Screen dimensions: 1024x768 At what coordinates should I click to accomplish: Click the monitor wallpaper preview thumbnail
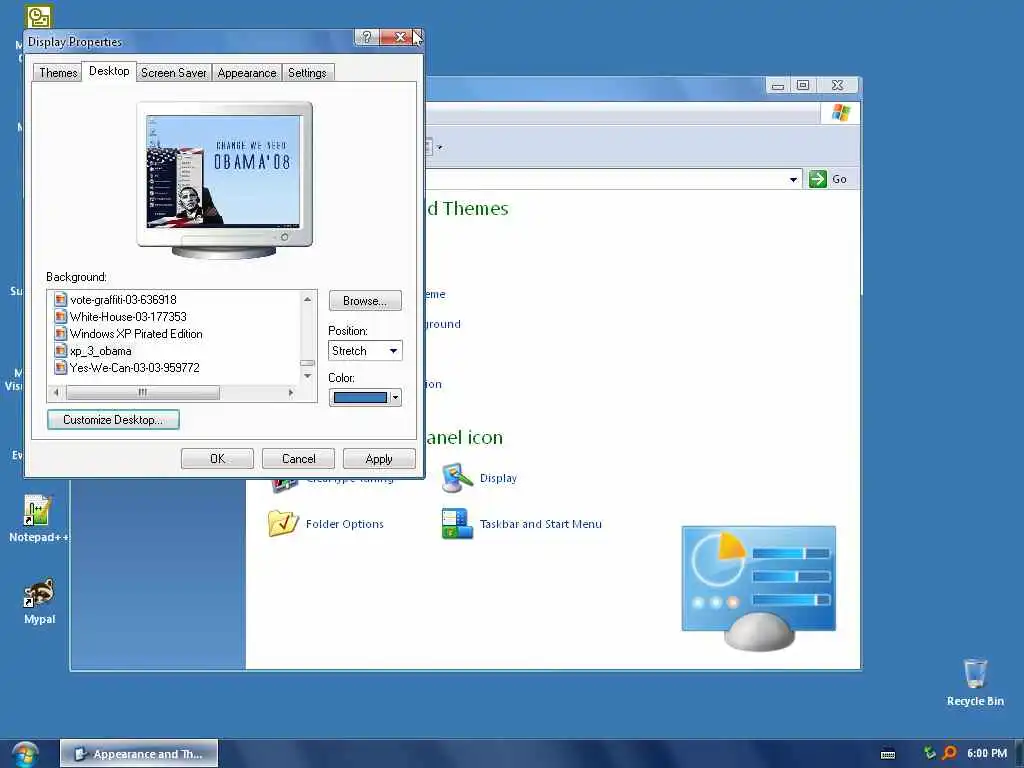coord(223,171)
